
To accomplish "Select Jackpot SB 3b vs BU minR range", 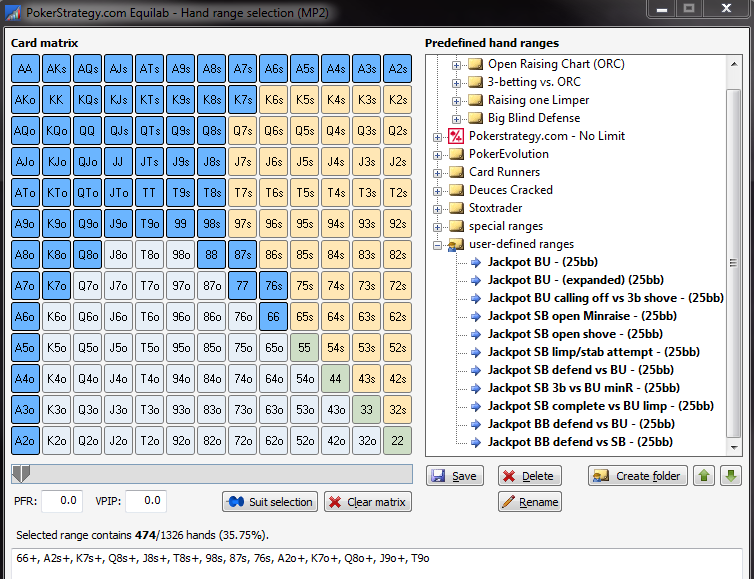I will click(584, 388).
